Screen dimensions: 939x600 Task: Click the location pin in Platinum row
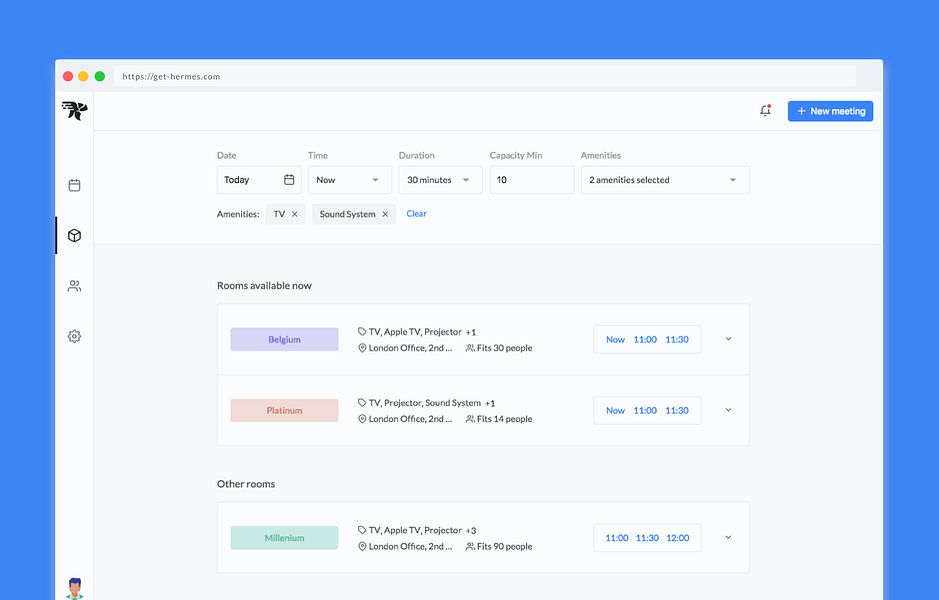tap(362, 419)
